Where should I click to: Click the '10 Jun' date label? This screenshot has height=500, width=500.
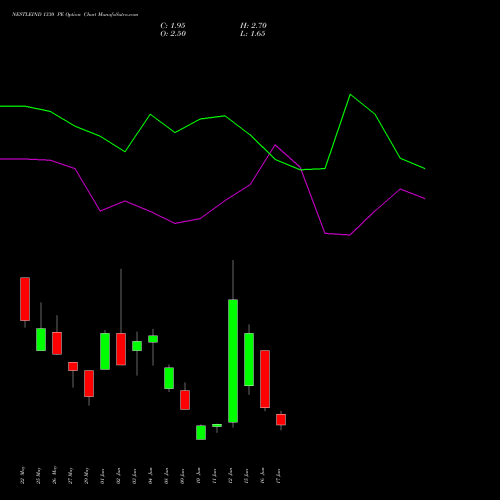[198, 476]
